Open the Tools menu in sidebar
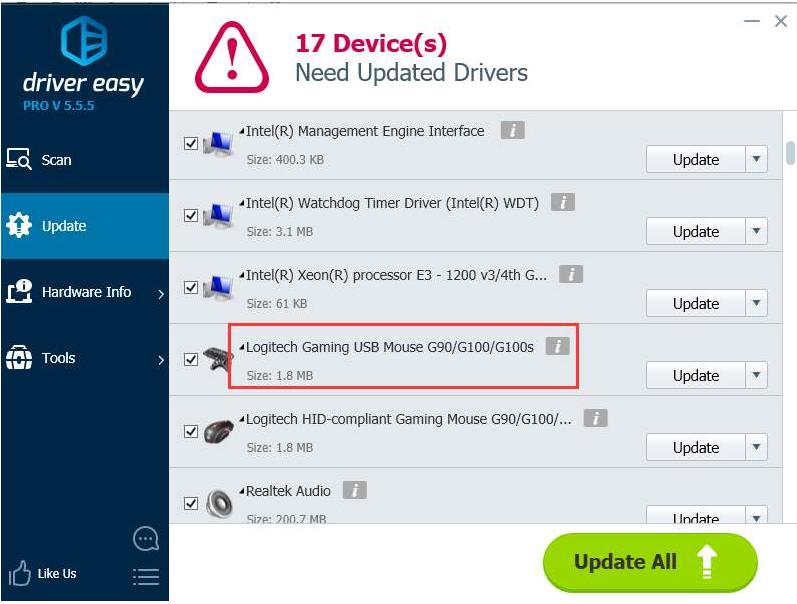This screenshot has height=604, width=797. pos(58,358)
